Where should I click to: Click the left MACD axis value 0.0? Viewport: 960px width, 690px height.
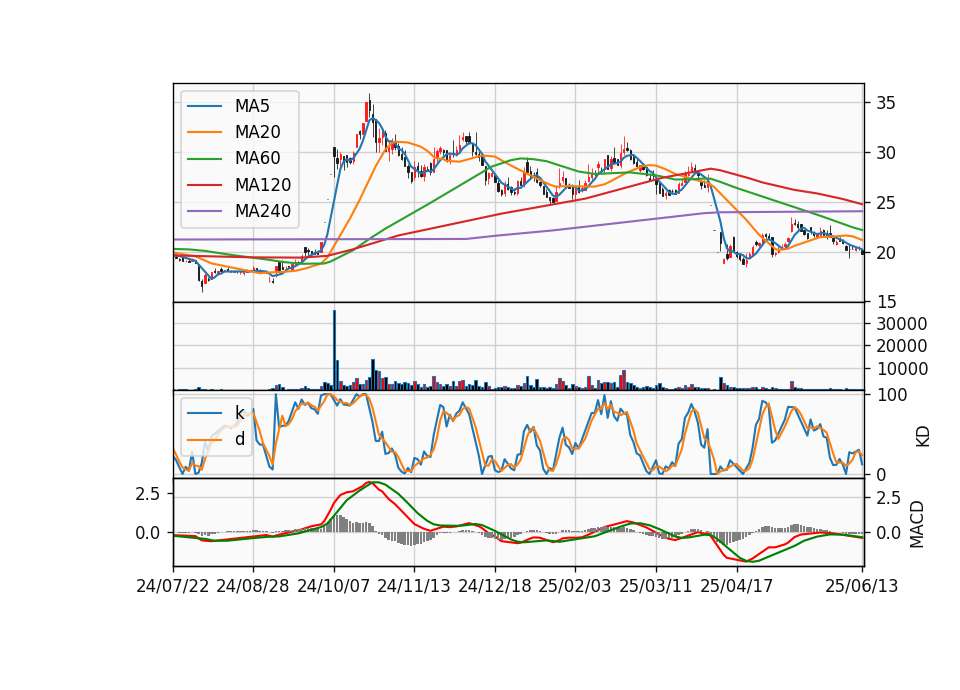coord(148,533)
